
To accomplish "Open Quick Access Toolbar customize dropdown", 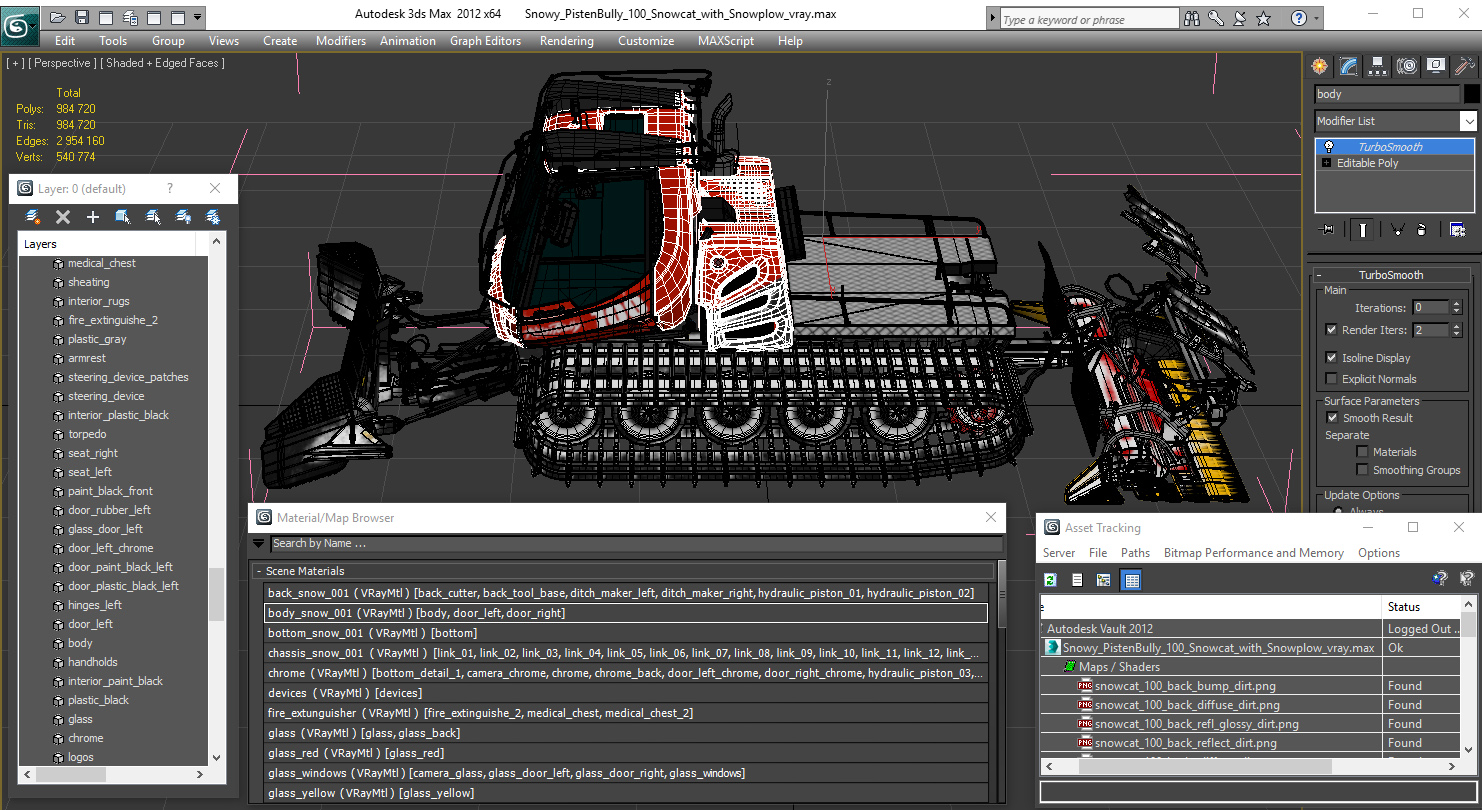I will click(x=198, y=17).
